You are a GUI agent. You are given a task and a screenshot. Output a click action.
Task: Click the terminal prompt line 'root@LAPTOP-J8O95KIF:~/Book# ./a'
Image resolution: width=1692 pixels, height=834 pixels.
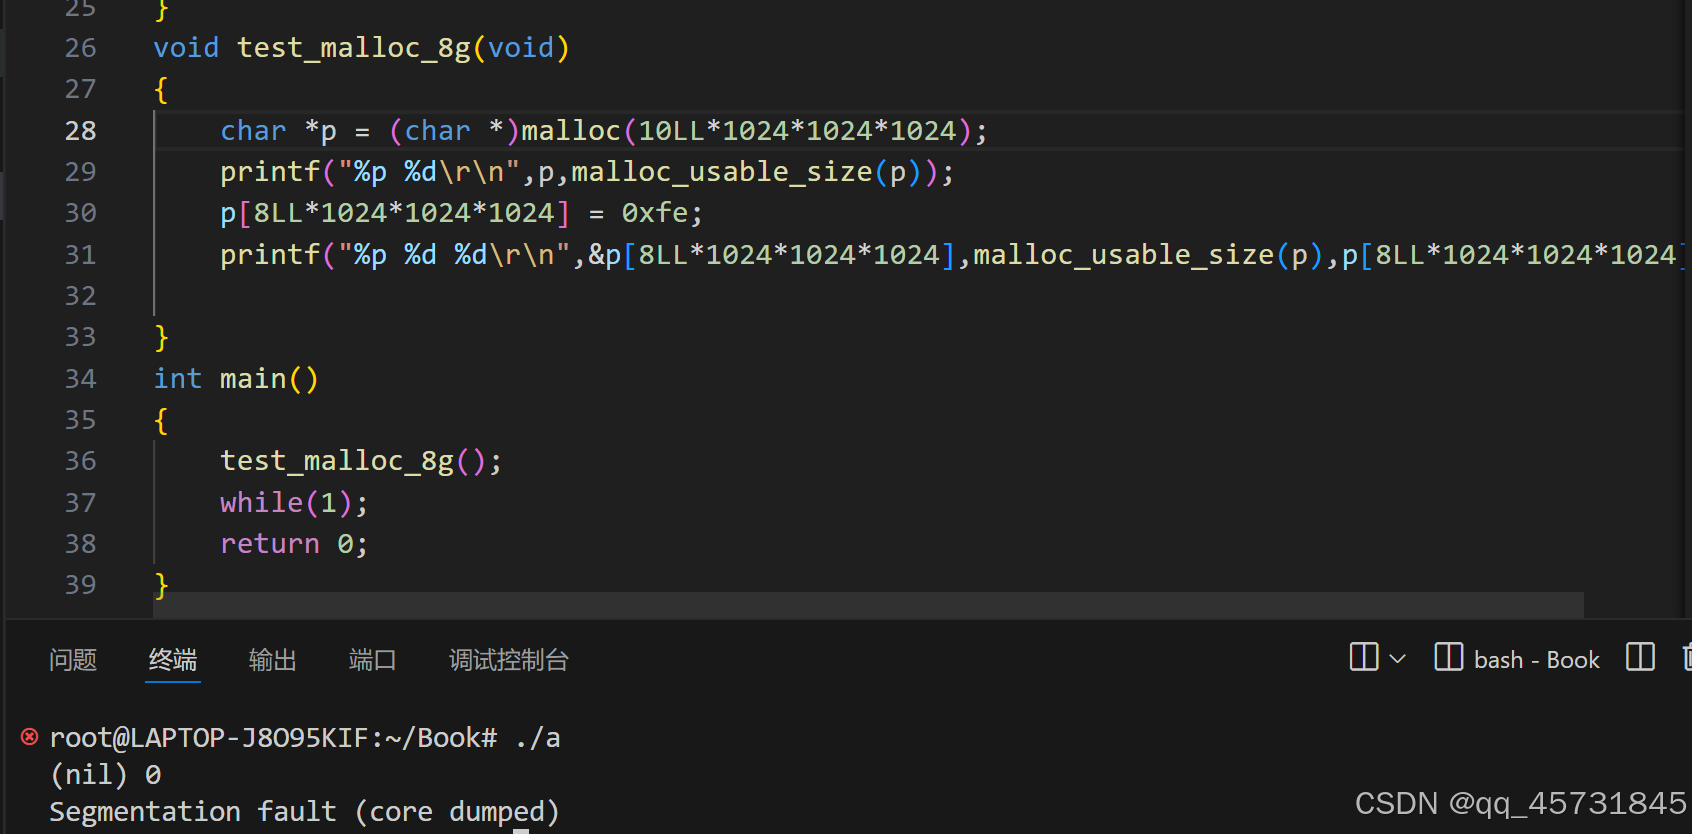305,738
